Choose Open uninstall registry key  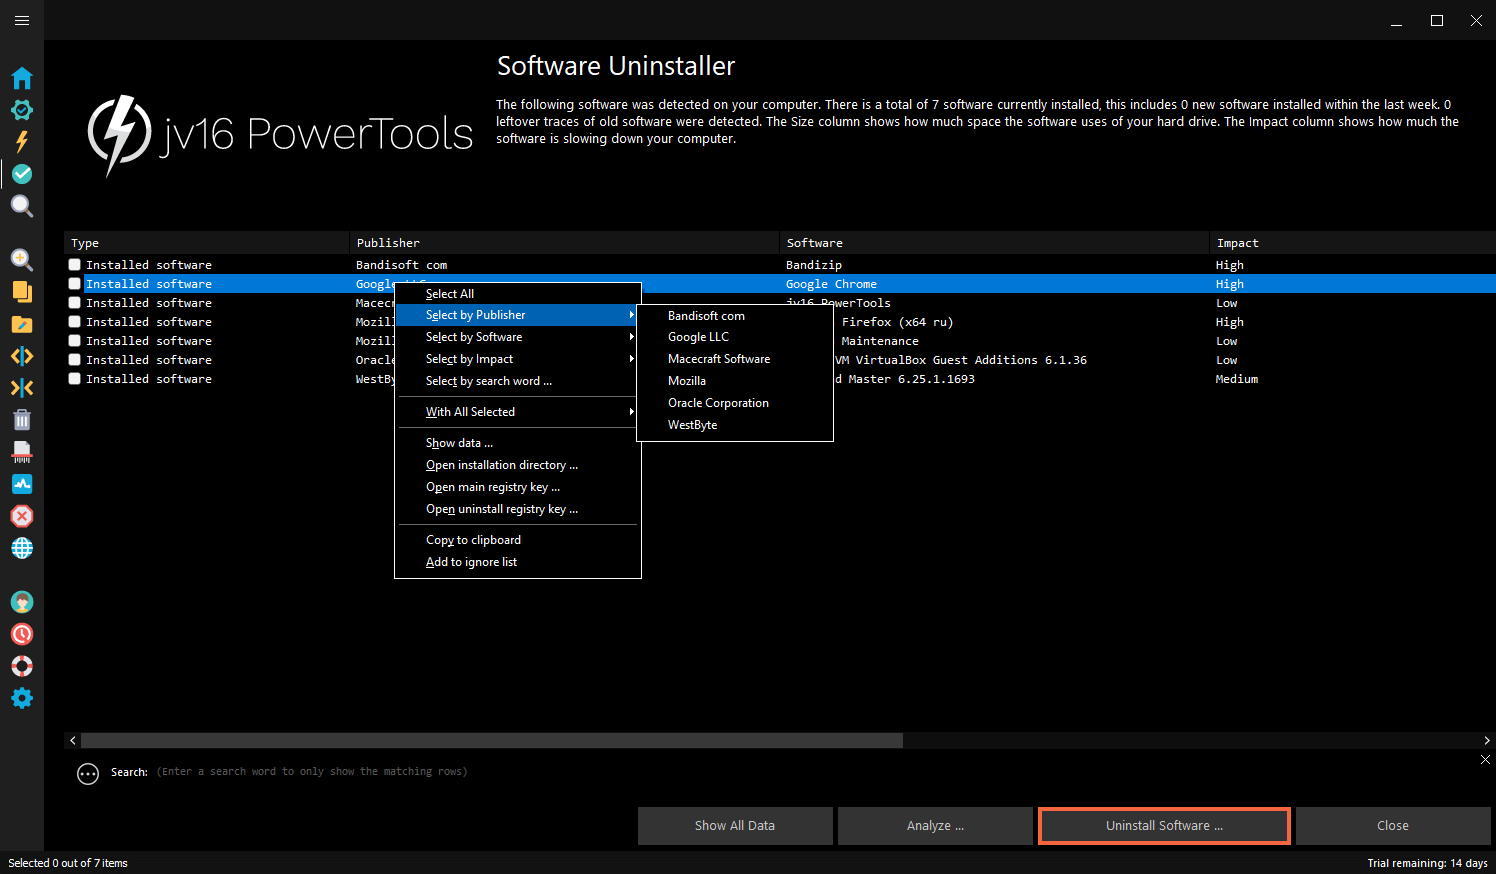(x=517, y=509)
